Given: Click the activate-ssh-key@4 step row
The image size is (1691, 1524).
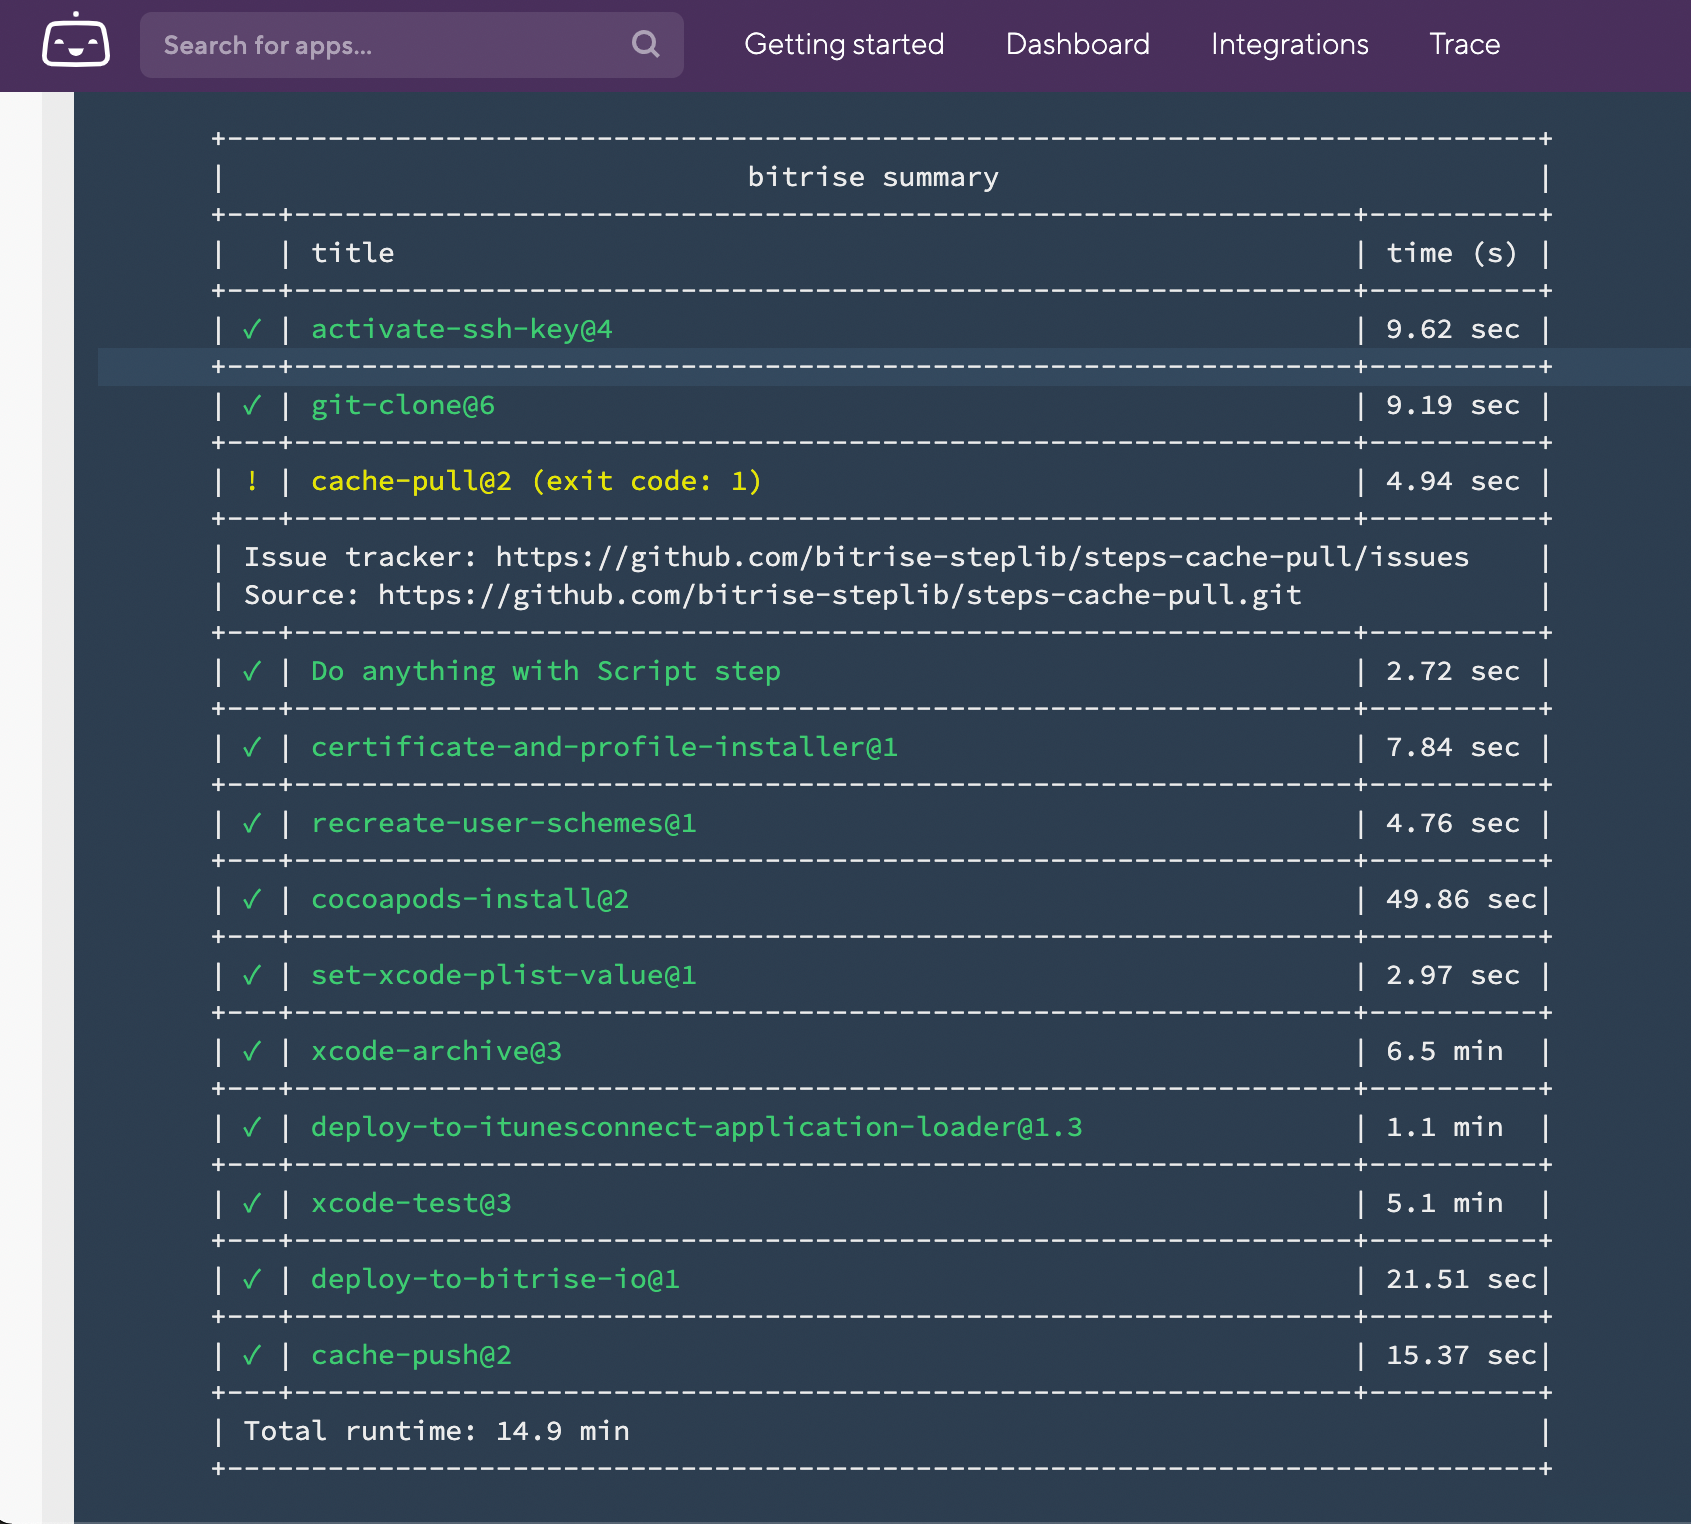Looking at the screenshot, I should [x=881, y=329].
